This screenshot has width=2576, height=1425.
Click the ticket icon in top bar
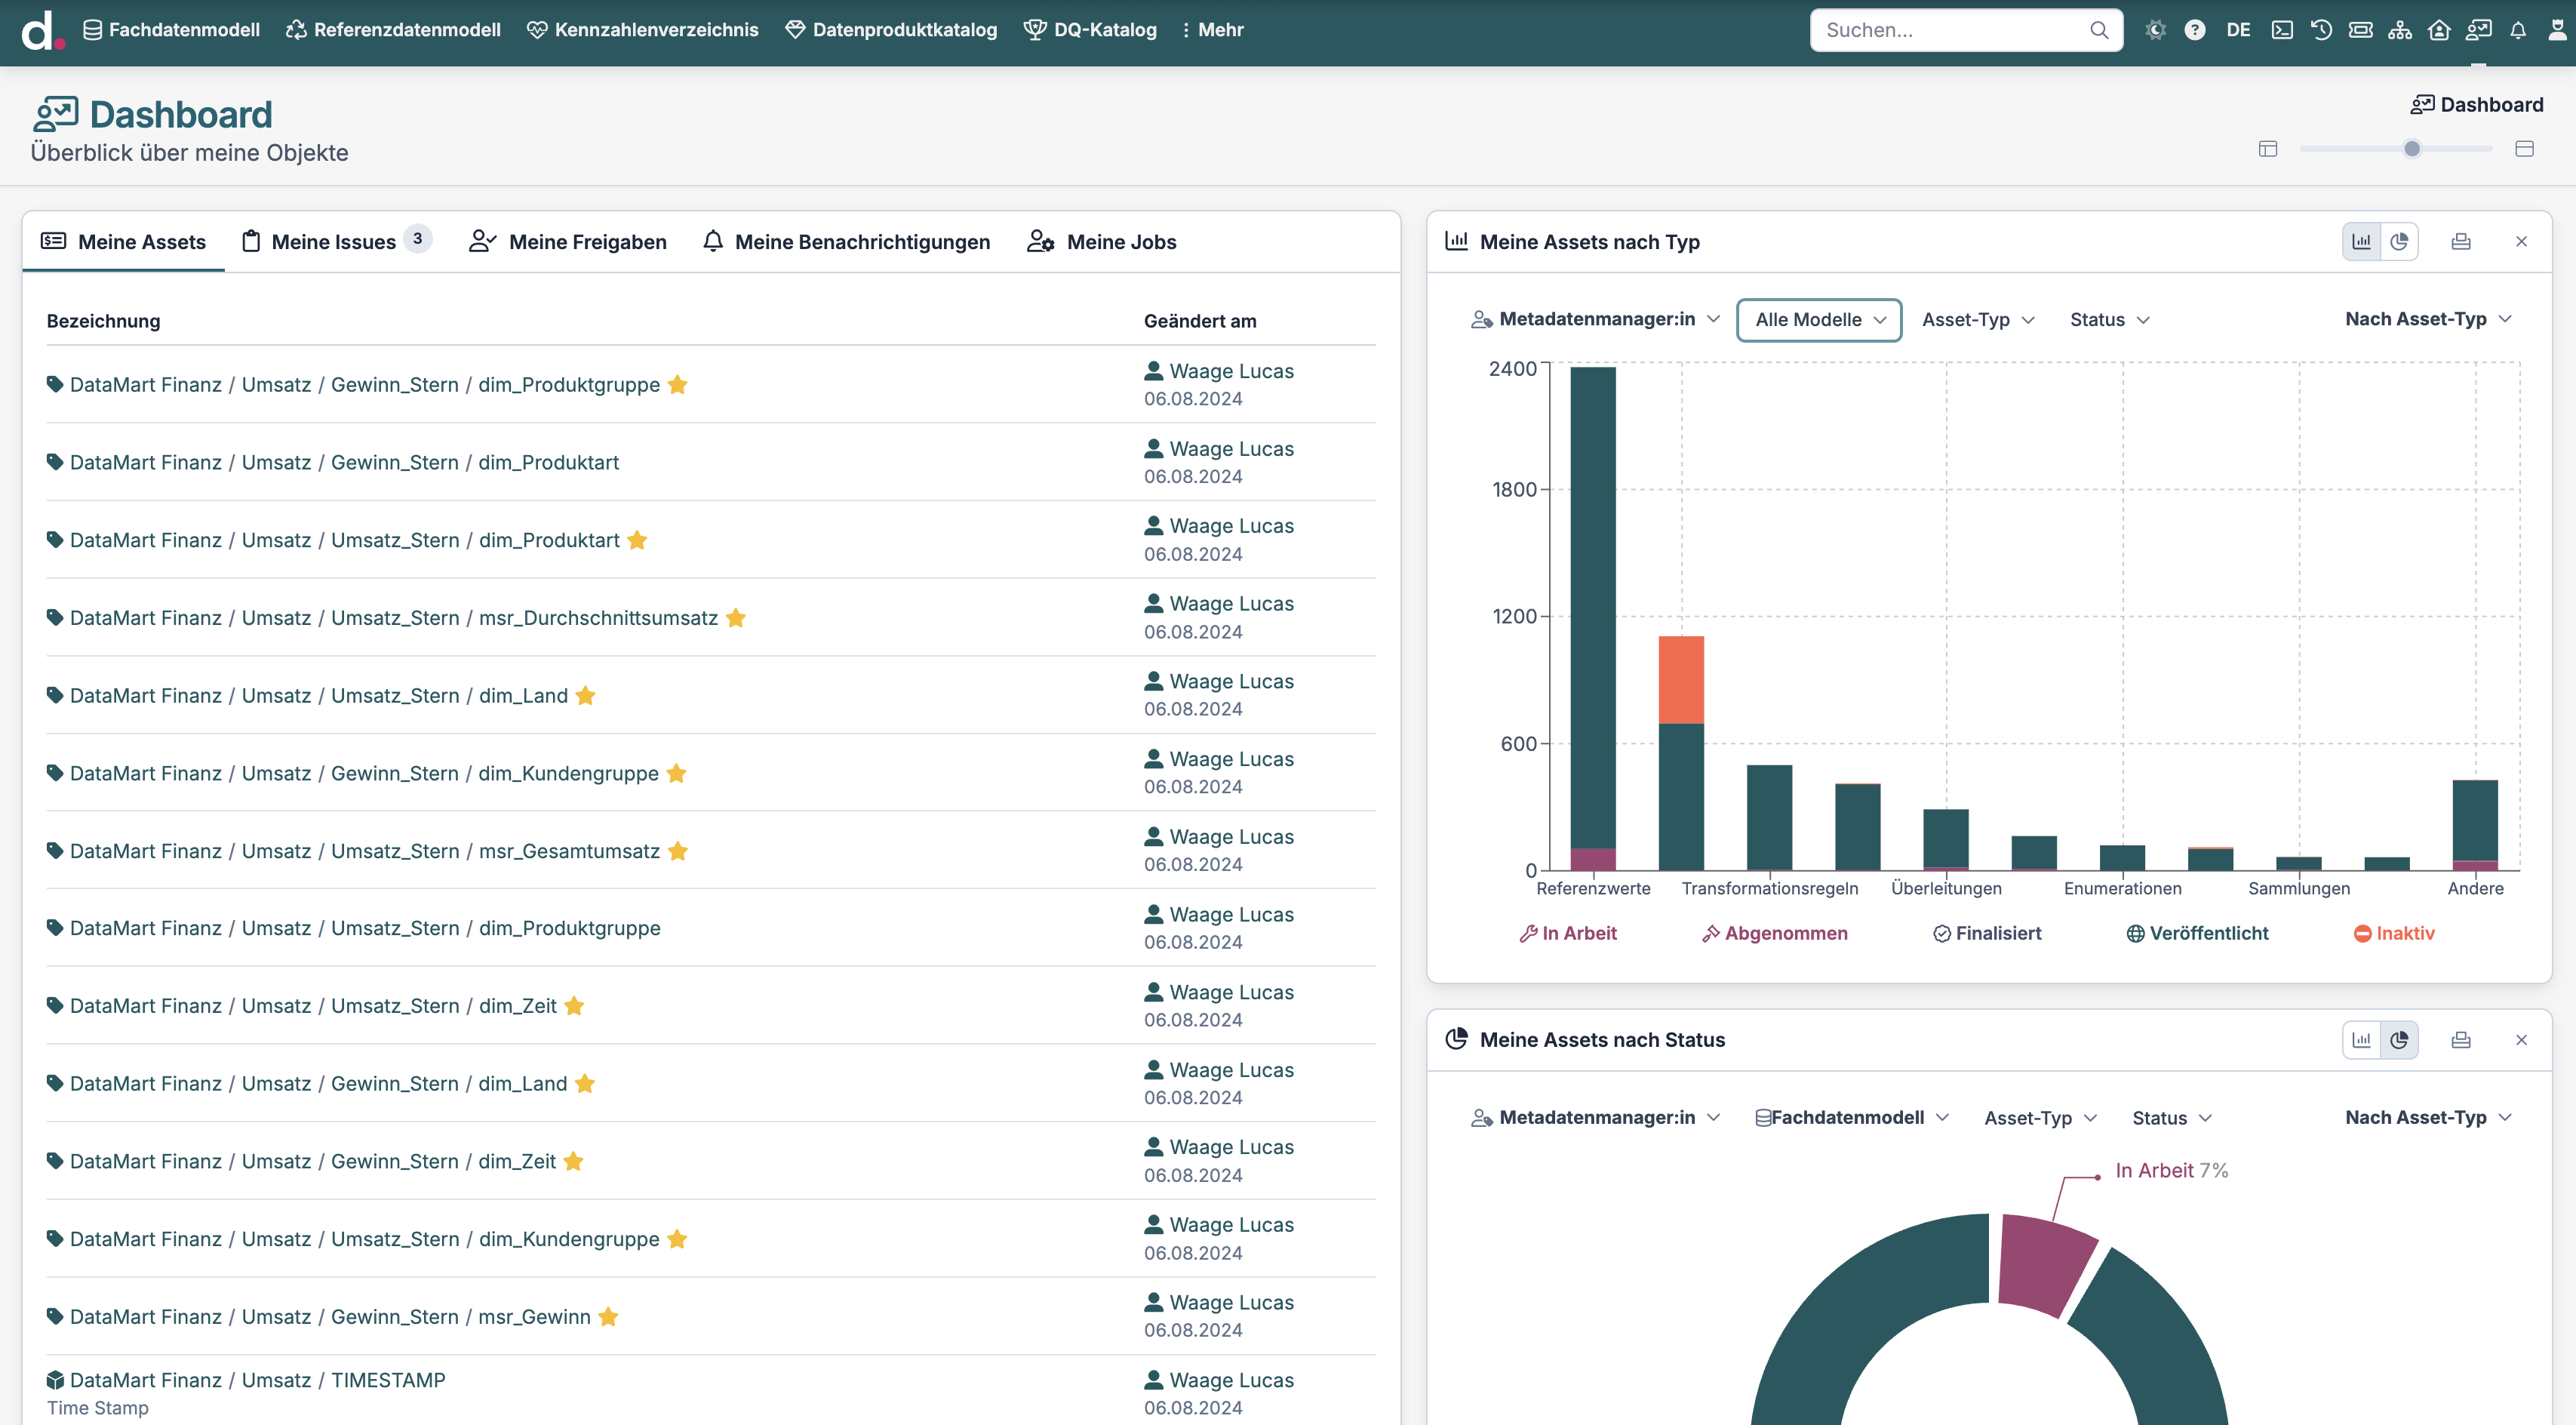click(2360, 30)
